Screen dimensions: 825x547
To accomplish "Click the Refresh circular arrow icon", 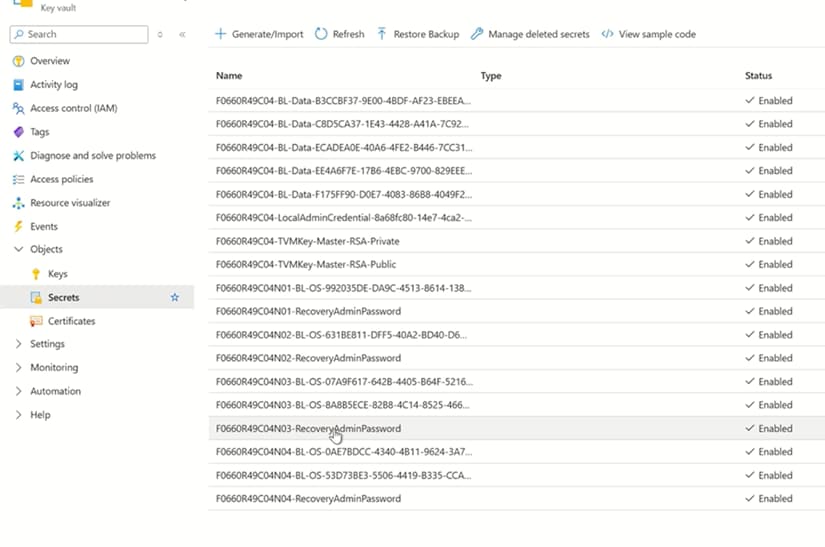I will point(321,34).
